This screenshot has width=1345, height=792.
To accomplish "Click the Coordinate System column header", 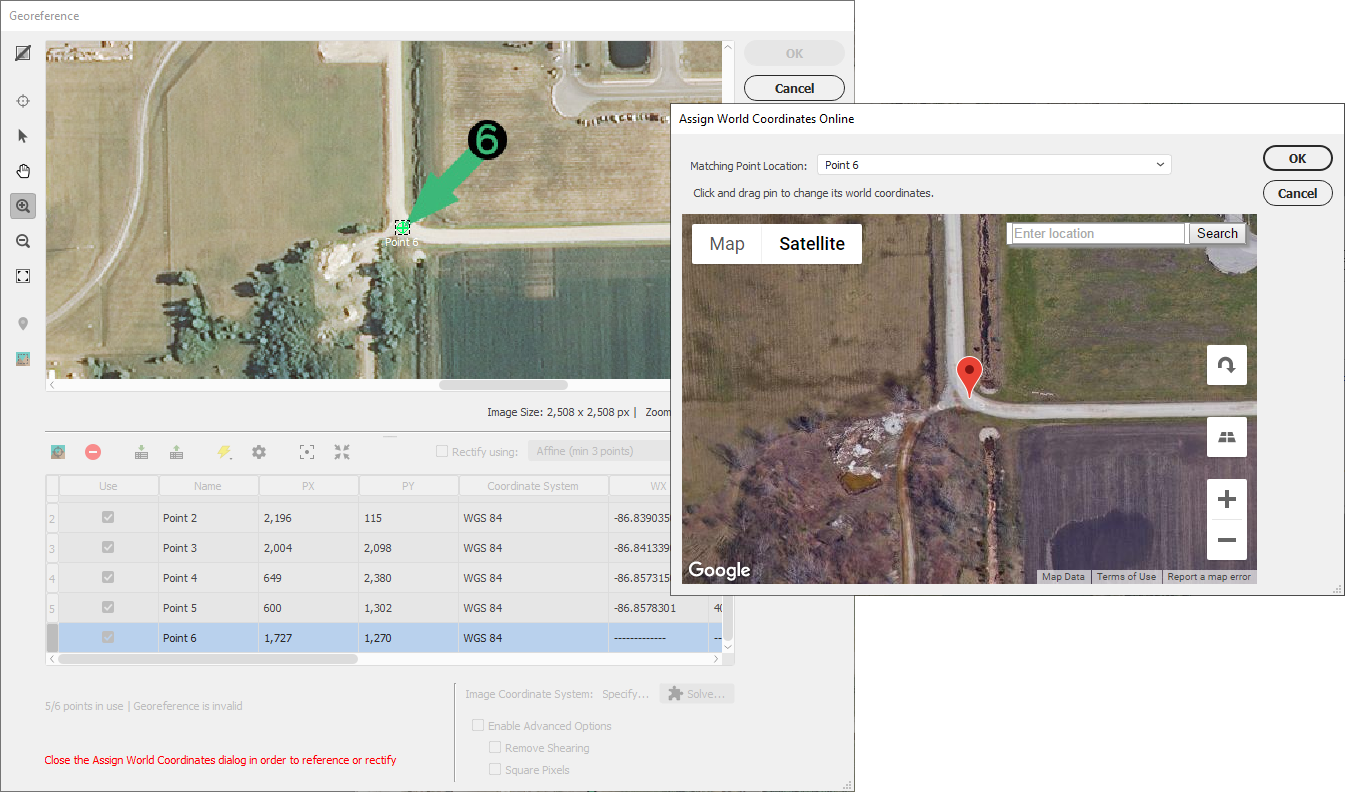I will tap(533, 486).
